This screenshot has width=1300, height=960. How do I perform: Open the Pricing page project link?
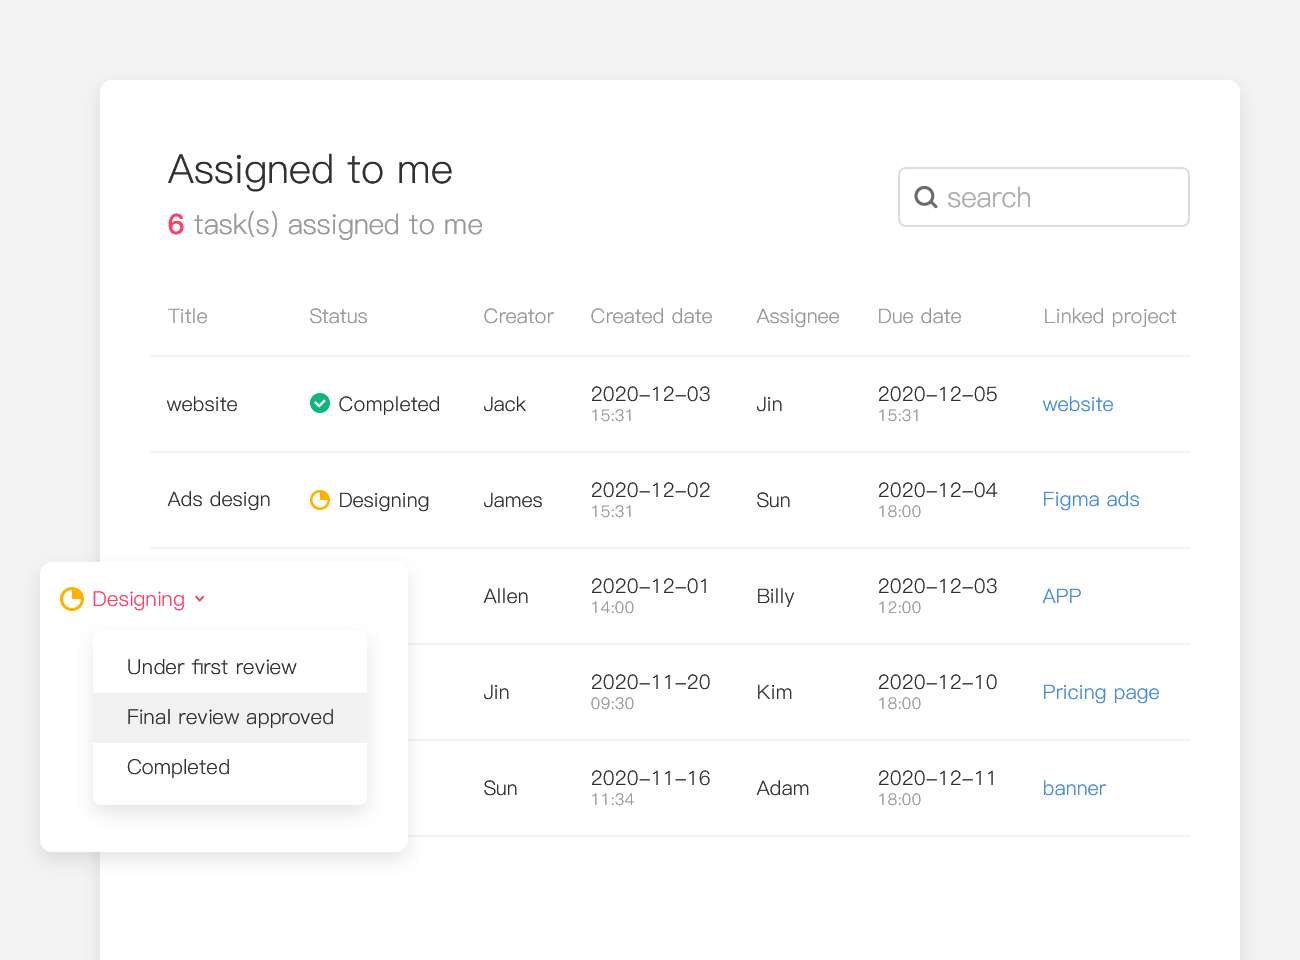pyautogui.click(x=1100, y=692)
